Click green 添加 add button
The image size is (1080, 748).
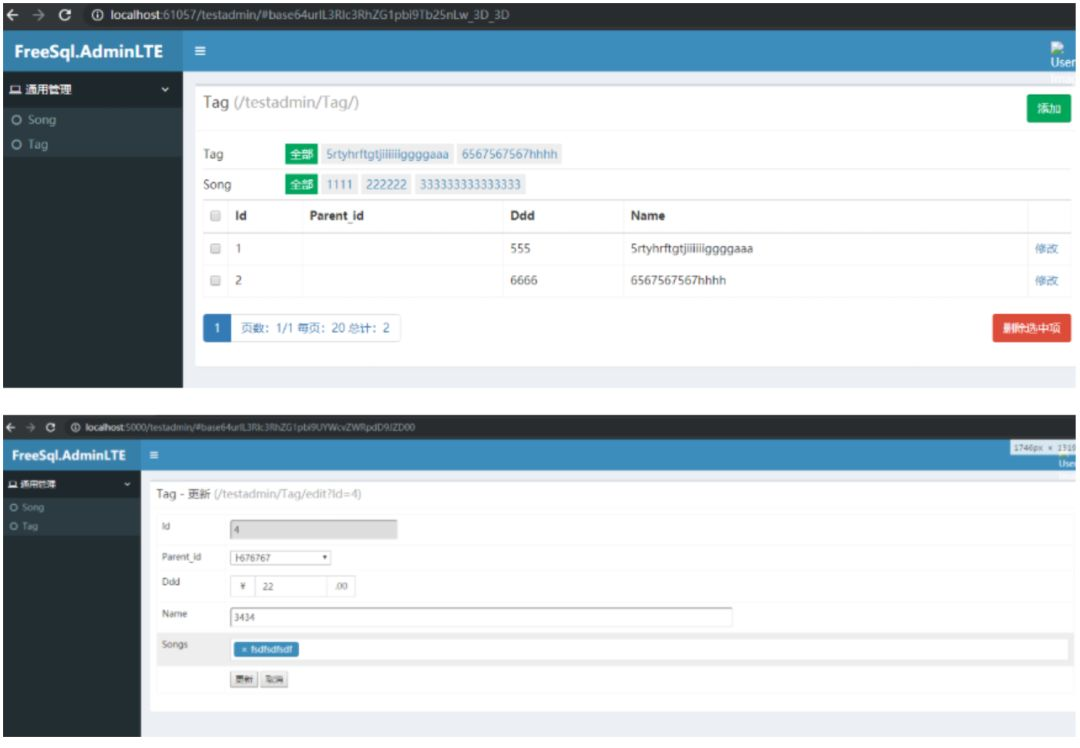[x=1048, y=108]
